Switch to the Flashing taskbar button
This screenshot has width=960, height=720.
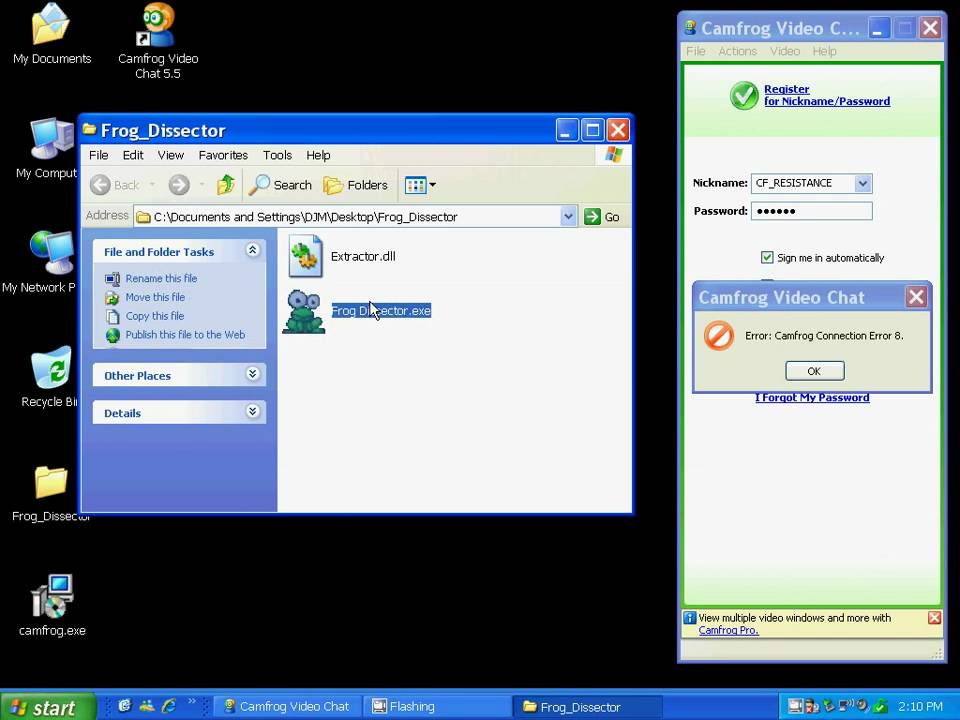(x=437, y=707)
